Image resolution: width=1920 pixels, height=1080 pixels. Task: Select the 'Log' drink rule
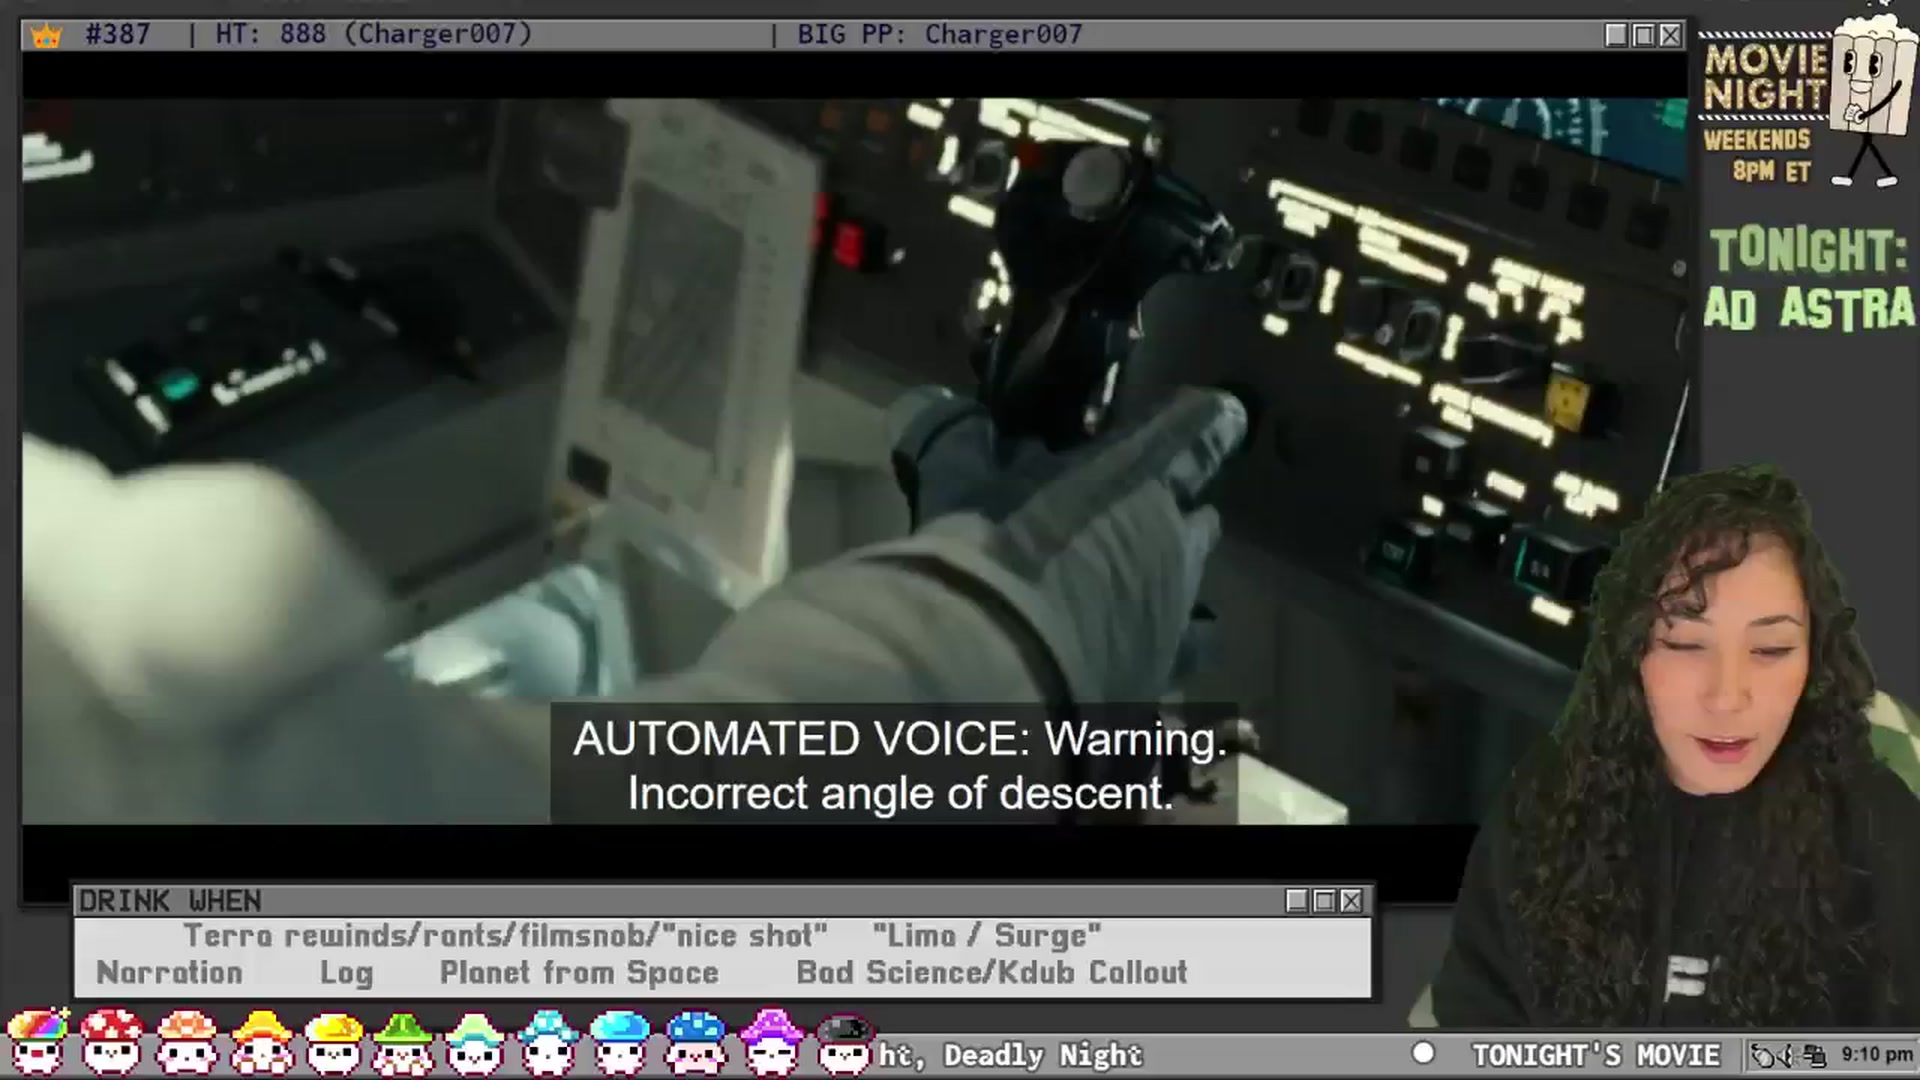pyautogui.click(x=346, y=973)
